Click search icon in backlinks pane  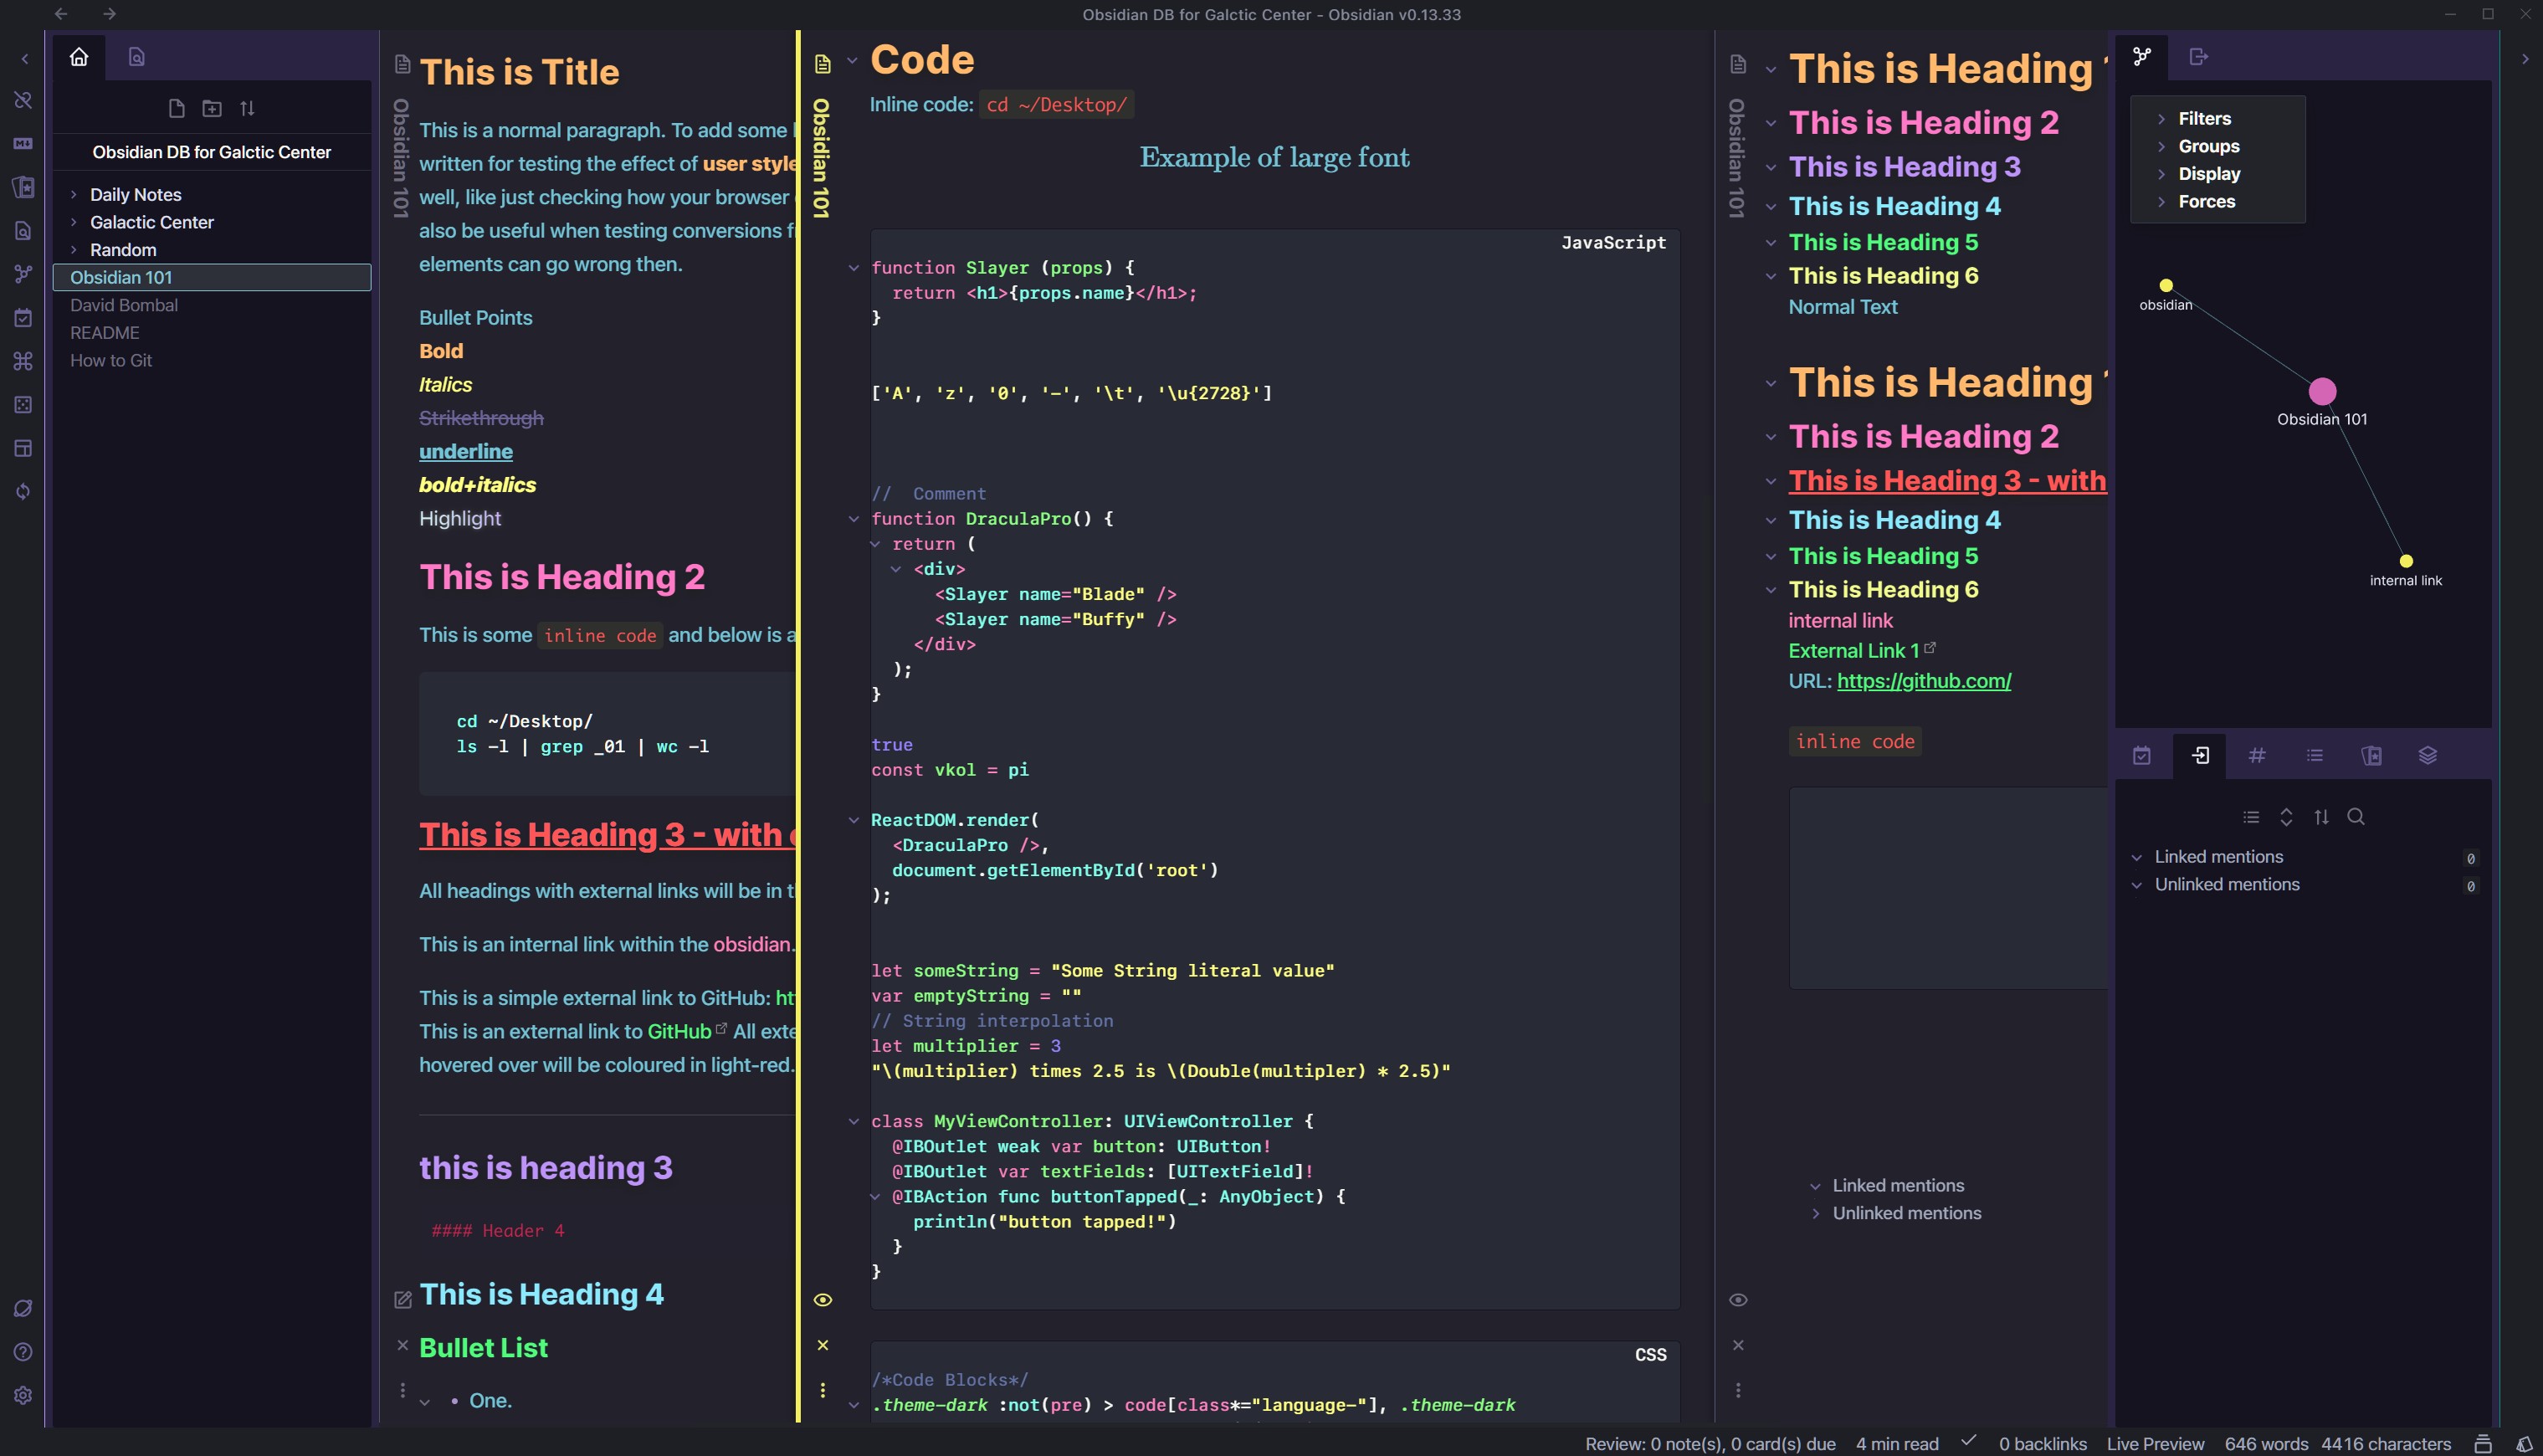tap(2356, 817)
